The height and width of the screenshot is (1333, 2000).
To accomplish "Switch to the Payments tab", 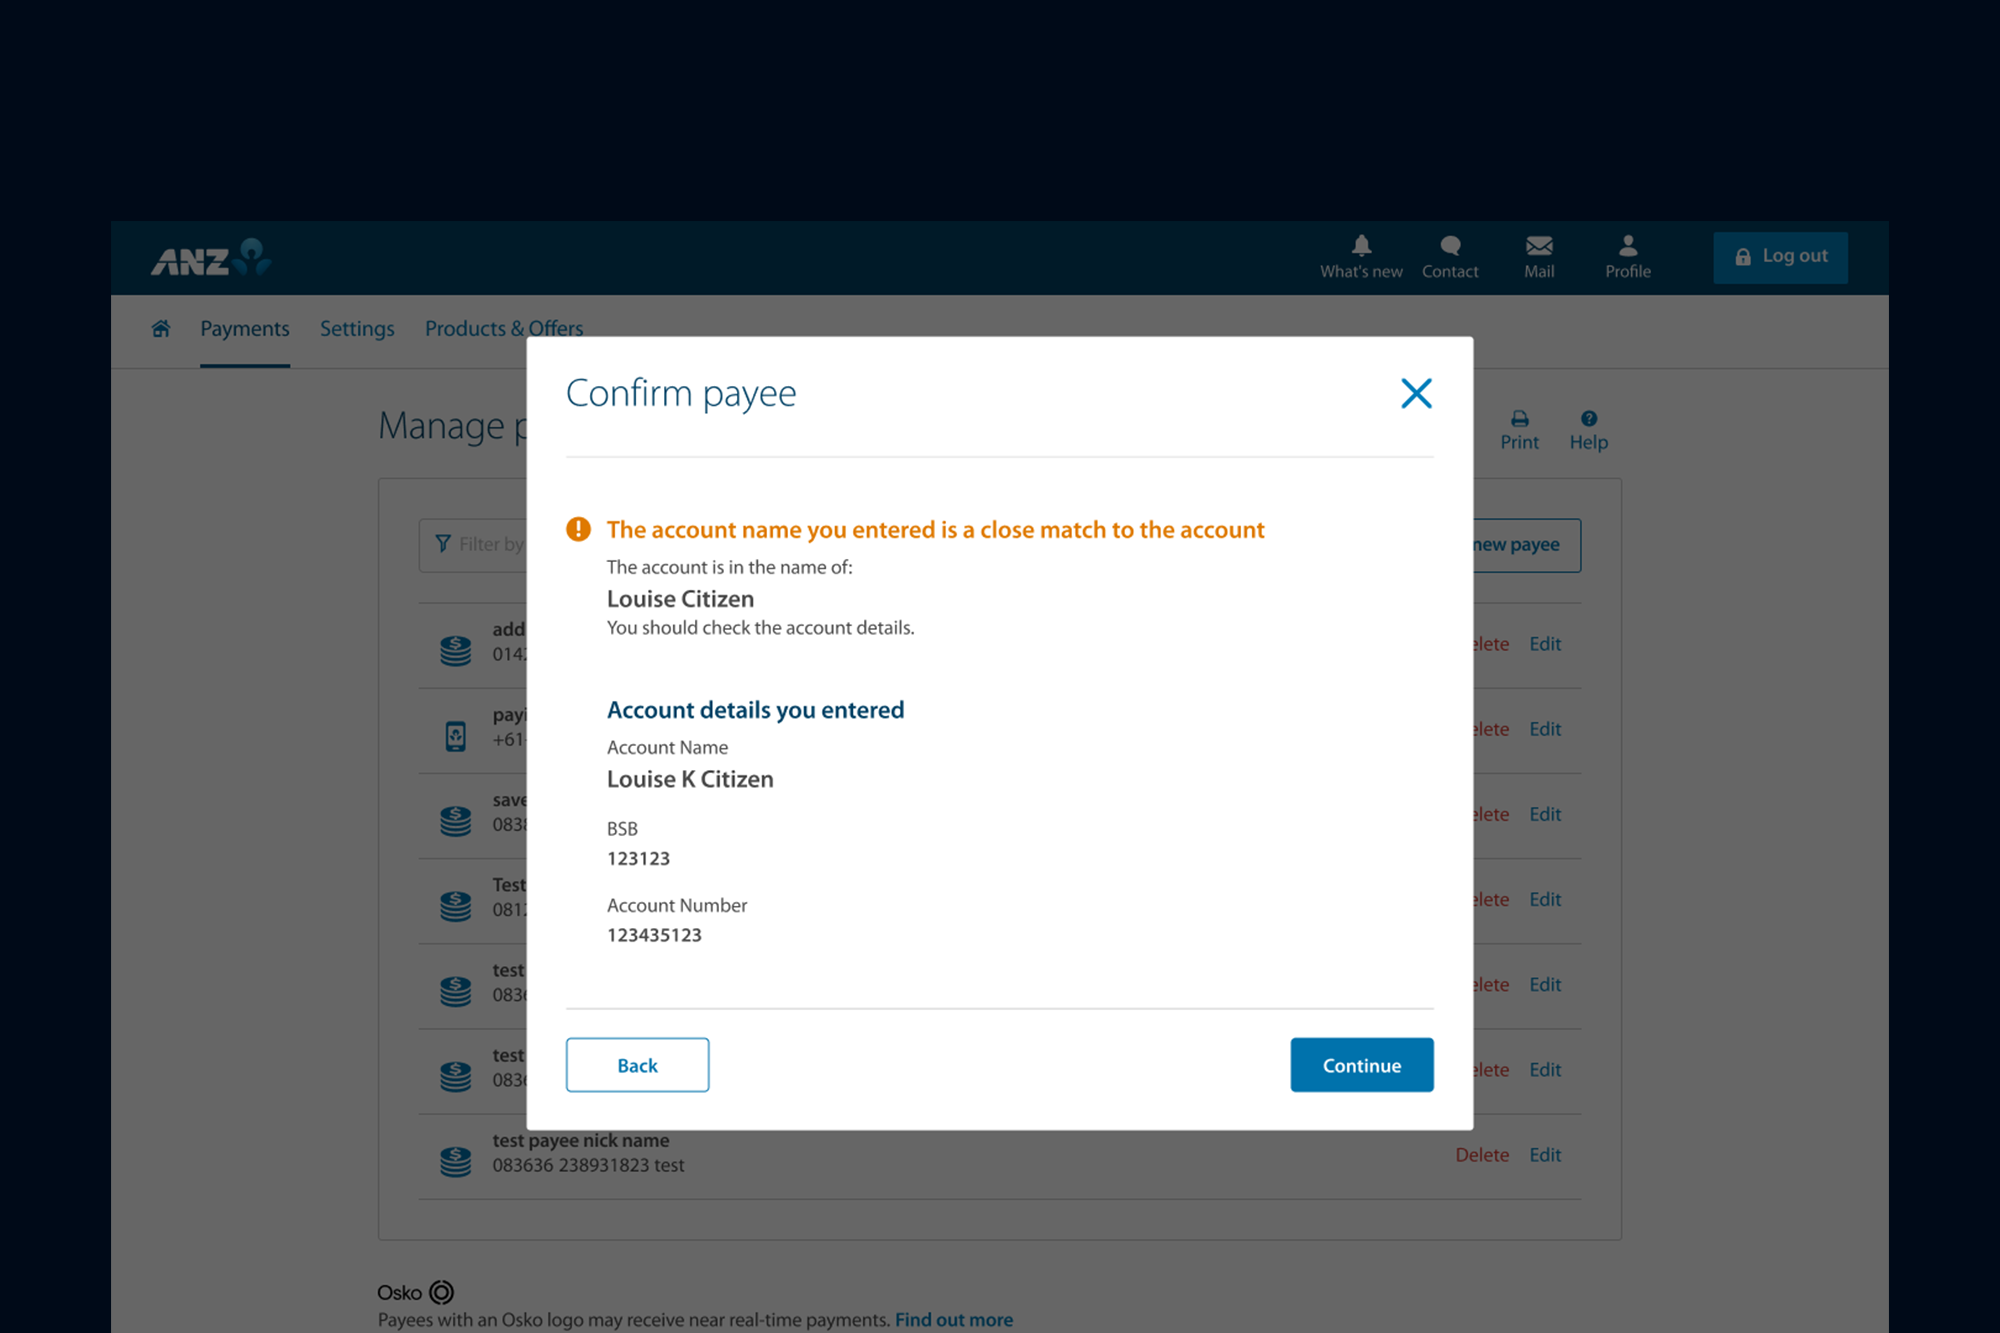I will 245,329.
